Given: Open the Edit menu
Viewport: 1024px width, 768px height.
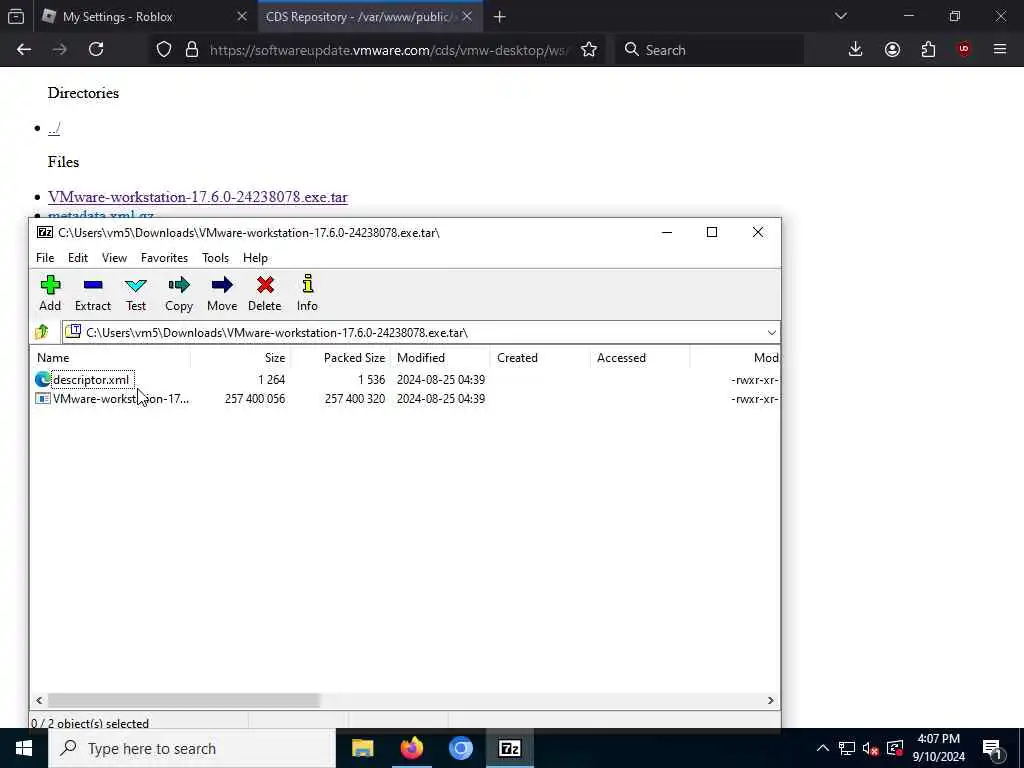Looking at the screenshot, I should coord(78,258).
